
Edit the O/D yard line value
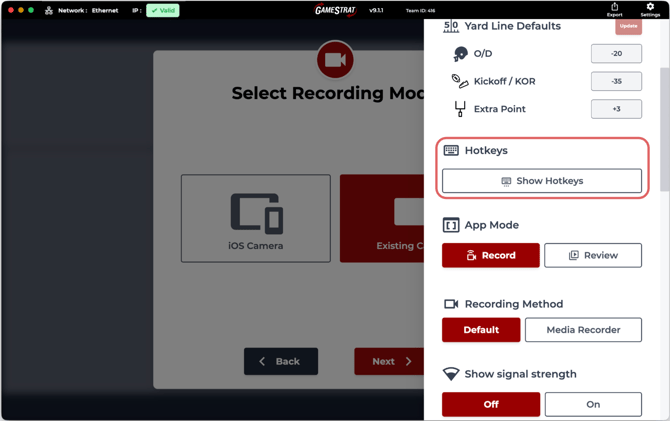point(616,54)
